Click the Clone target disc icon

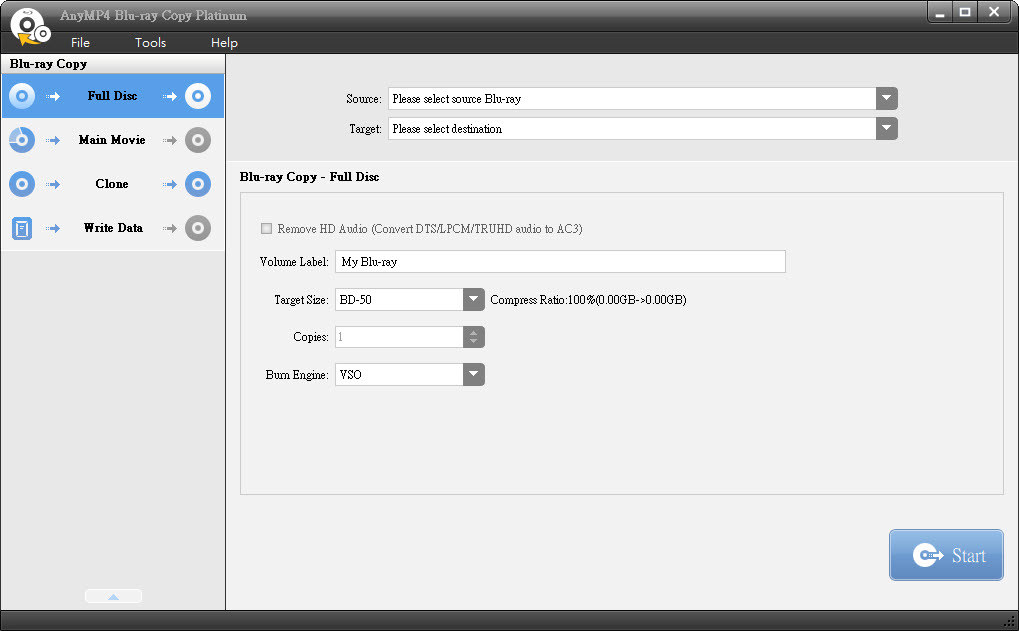198,184
